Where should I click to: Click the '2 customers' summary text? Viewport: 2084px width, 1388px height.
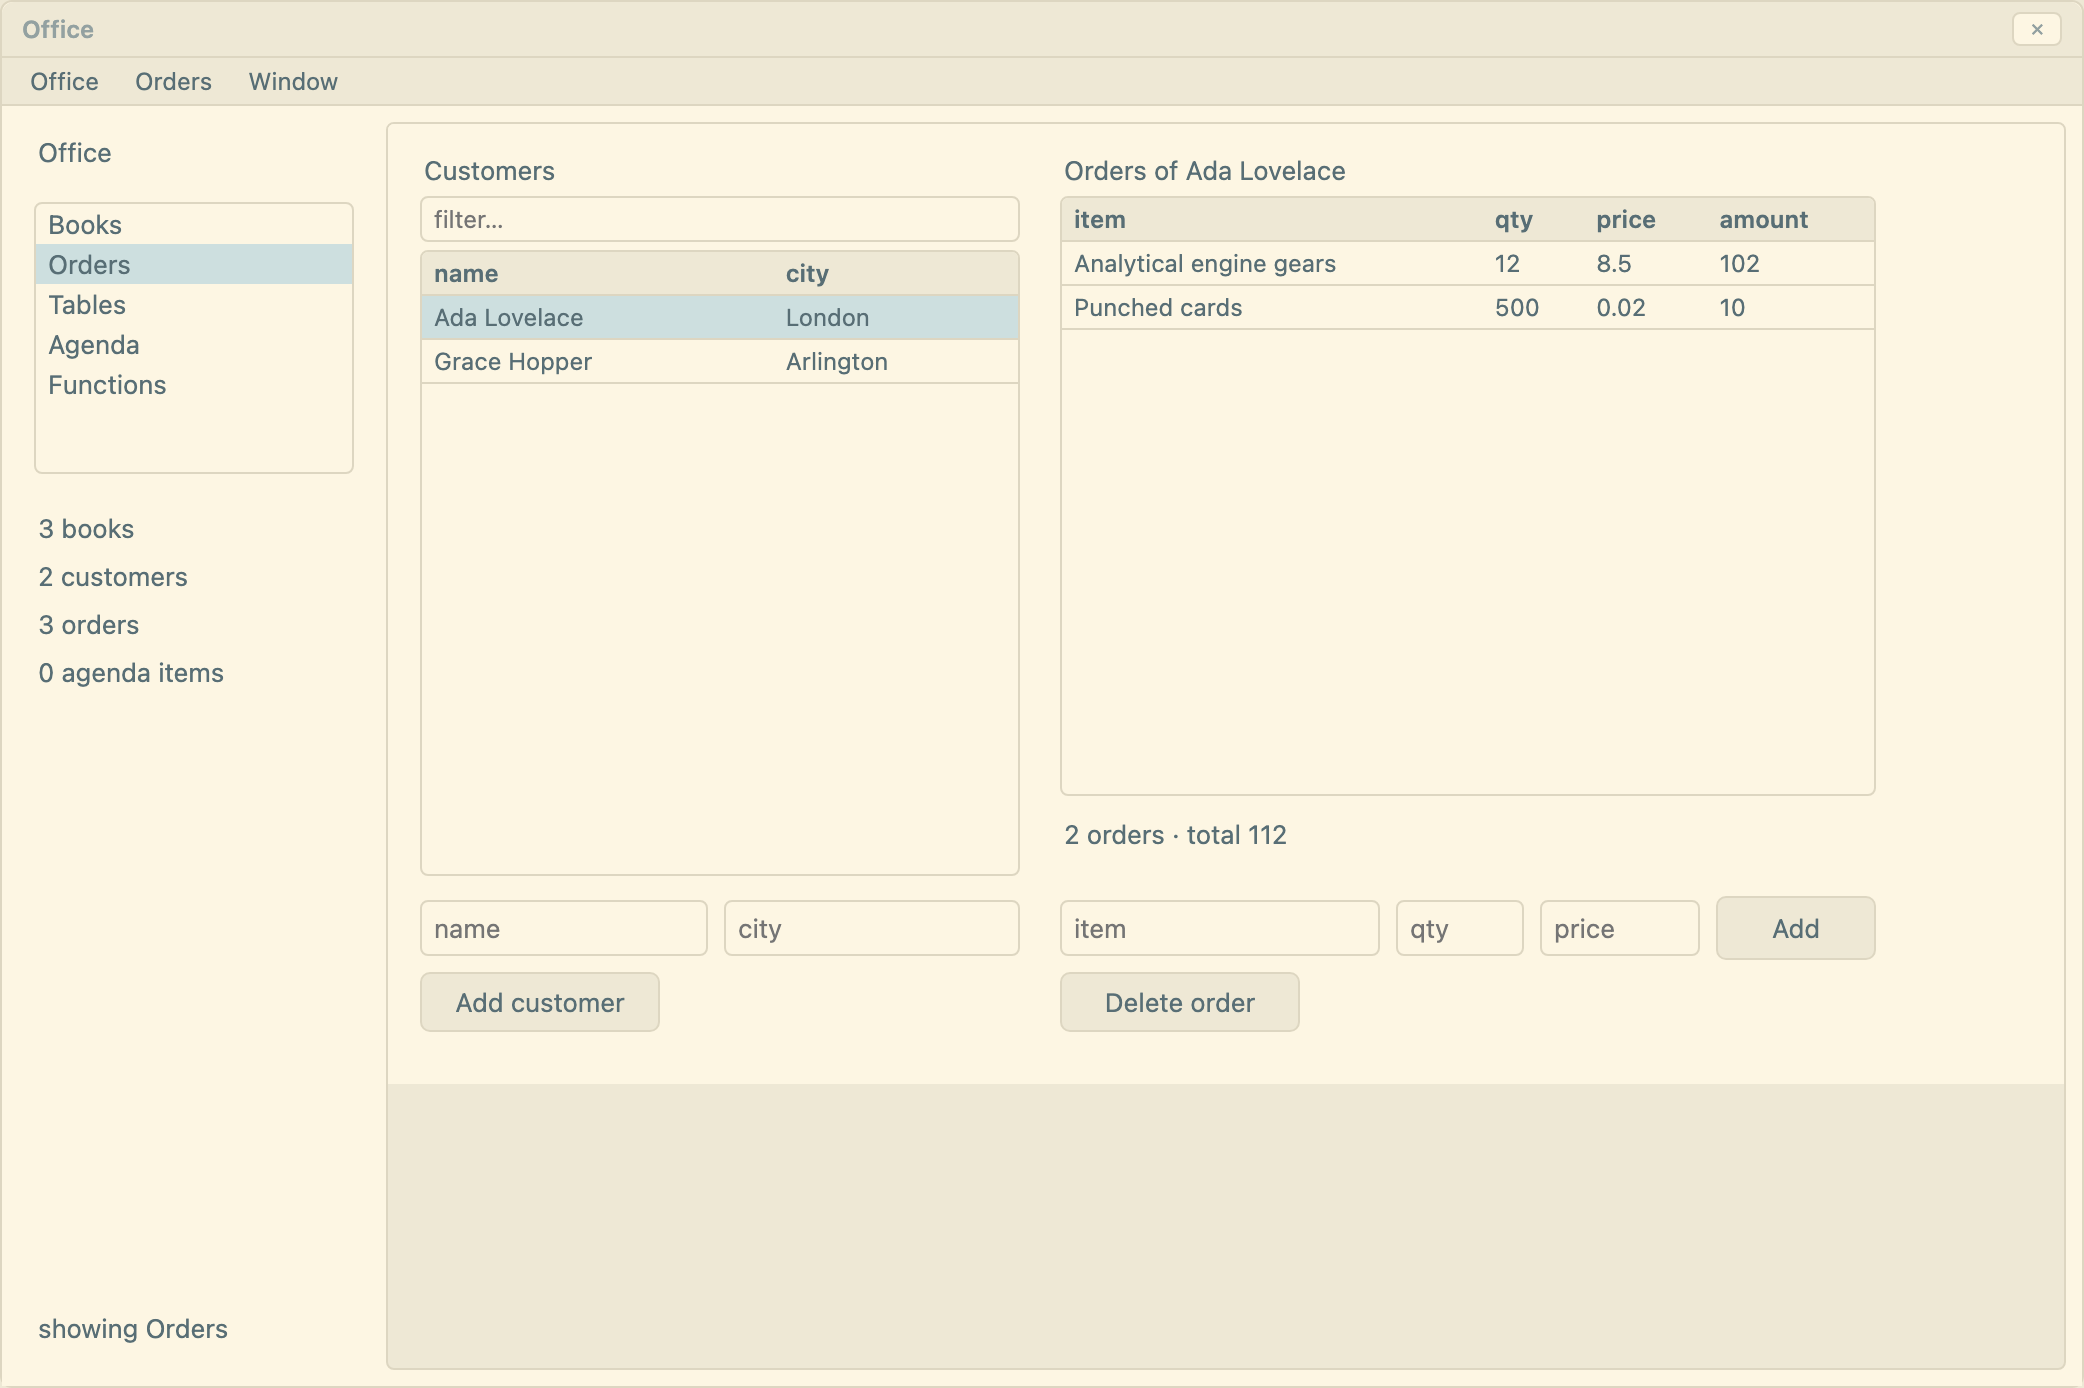point(113,577)
